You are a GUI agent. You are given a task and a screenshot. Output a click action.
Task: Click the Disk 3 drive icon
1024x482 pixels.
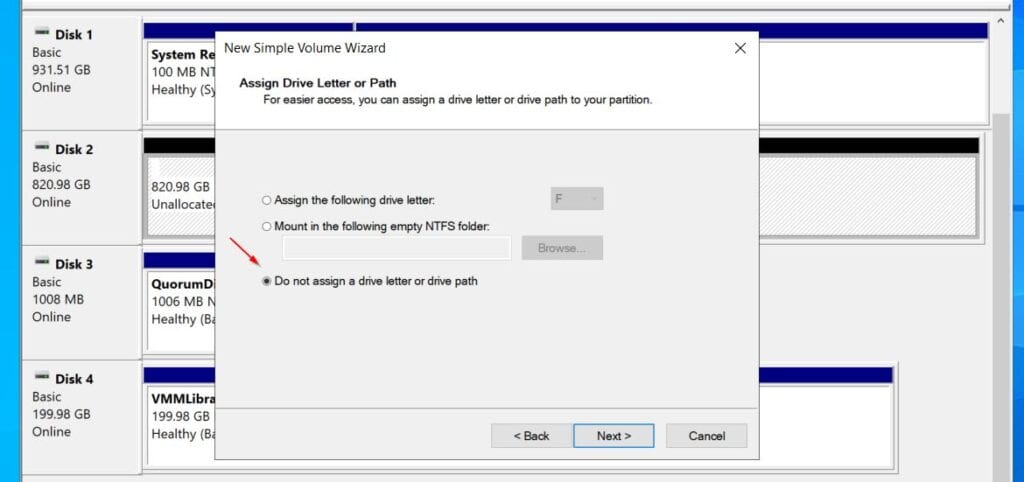tap(42, 262)
